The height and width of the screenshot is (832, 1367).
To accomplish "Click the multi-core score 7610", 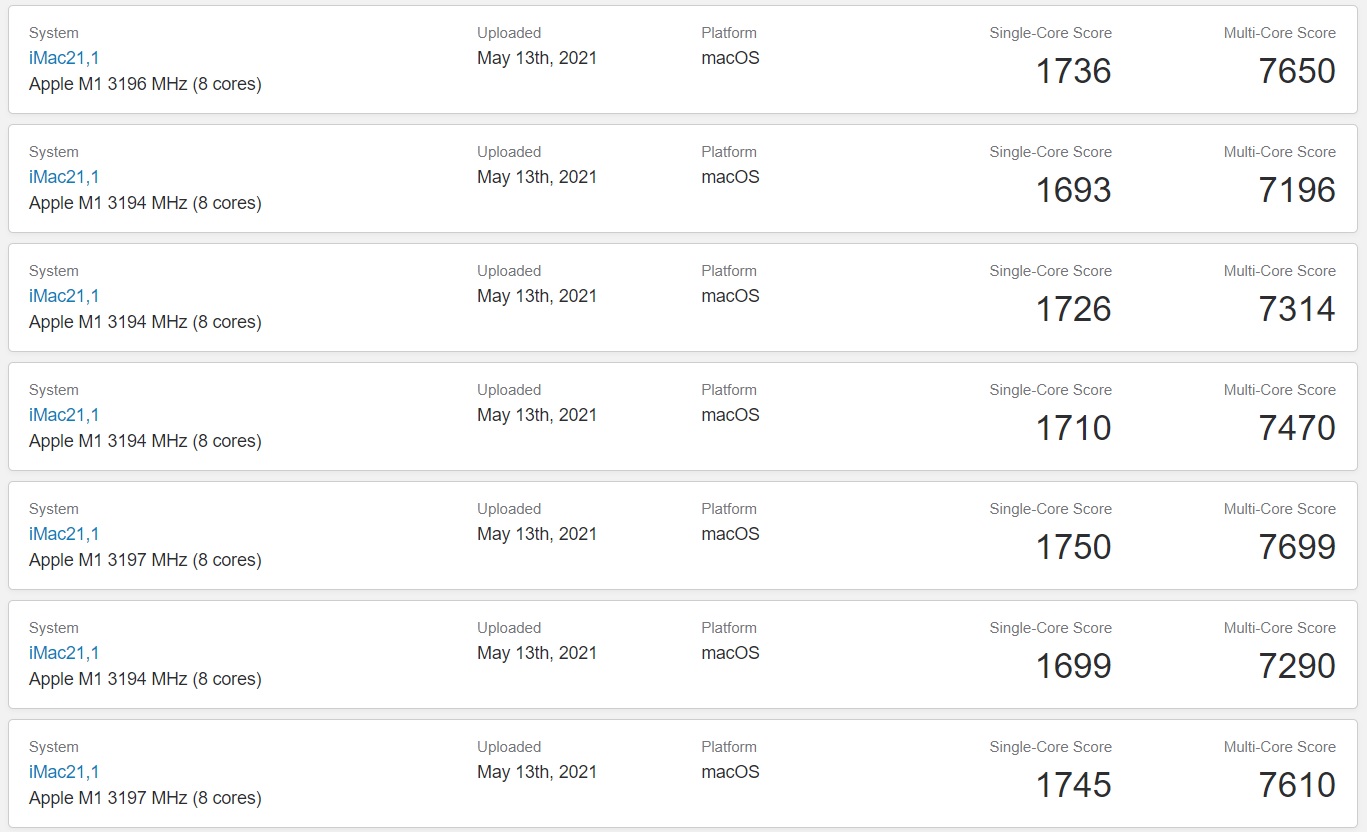I will pyautogui.click(x=1297, y=785).
